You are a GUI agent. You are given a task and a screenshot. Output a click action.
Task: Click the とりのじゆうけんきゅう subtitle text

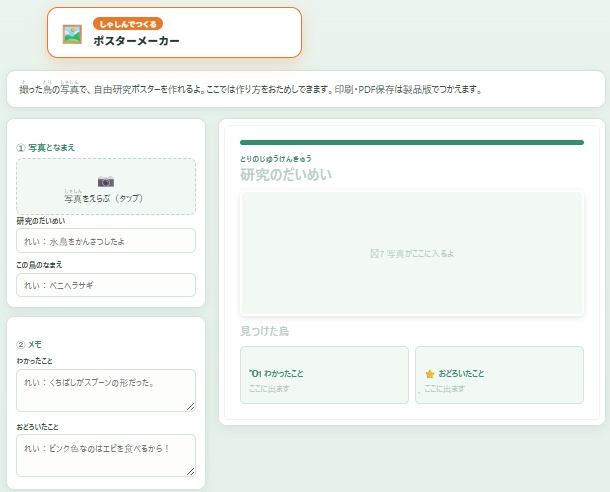(x=275, y=159)
